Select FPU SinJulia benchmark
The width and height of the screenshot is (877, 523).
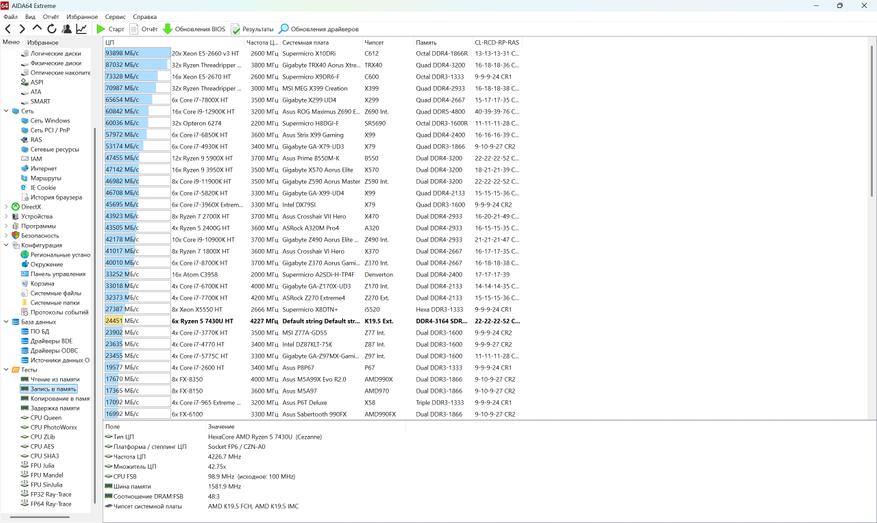coord(42,484)
